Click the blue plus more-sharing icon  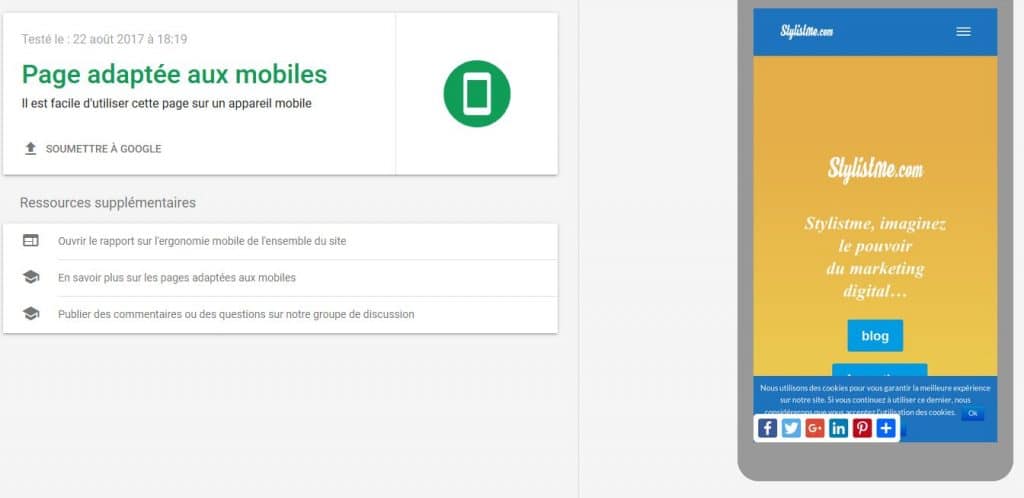tap(886, 428)
